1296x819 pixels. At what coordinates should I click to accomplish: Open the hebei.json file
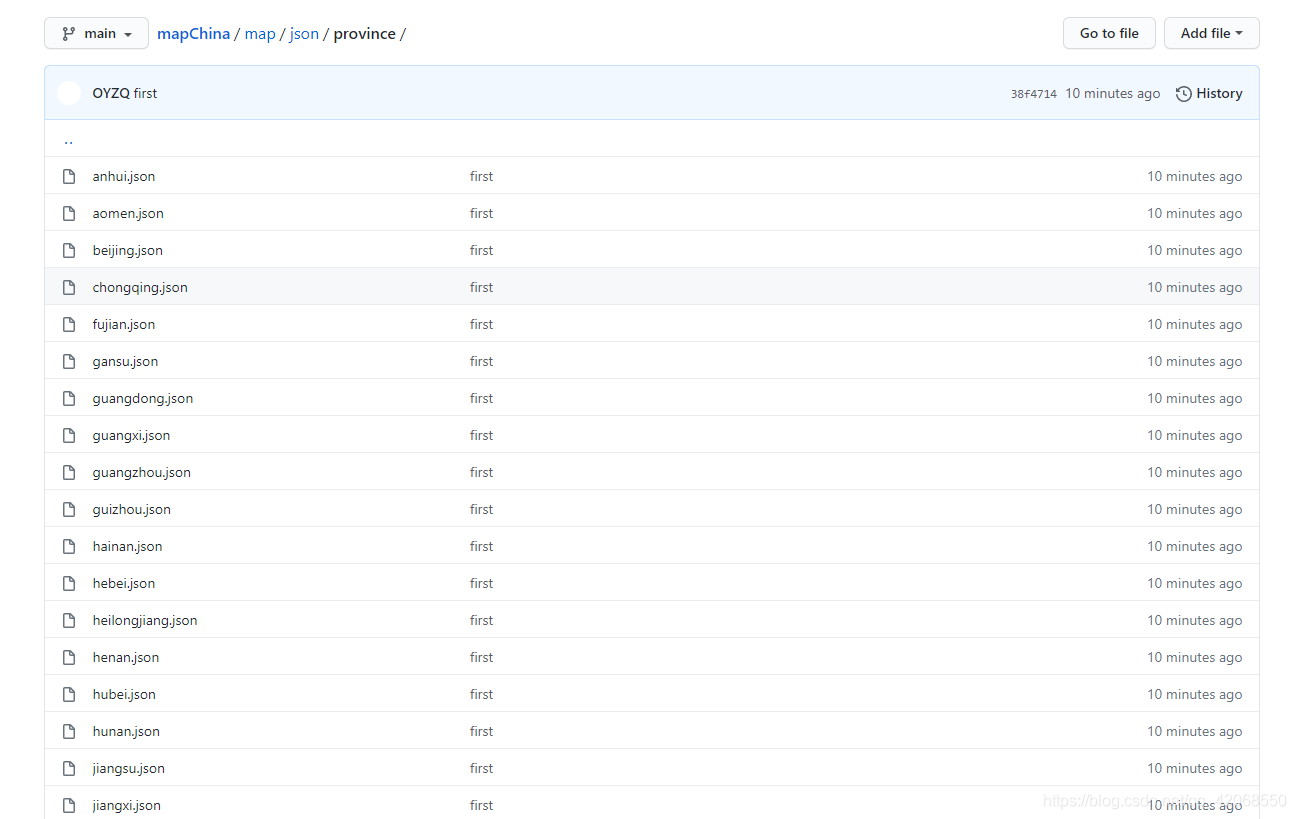pos(124,583)
